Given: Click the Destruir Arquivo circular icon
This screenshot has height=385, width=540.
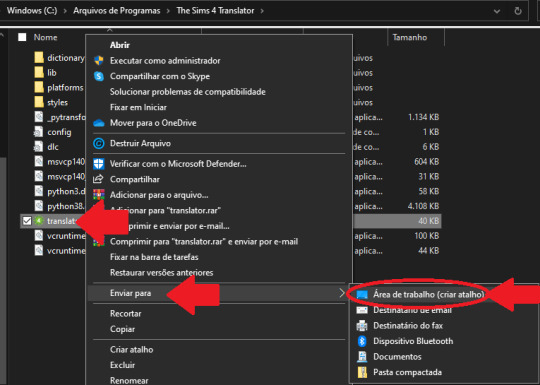Looking at the screenshot, I should click(x=98, y=143).
